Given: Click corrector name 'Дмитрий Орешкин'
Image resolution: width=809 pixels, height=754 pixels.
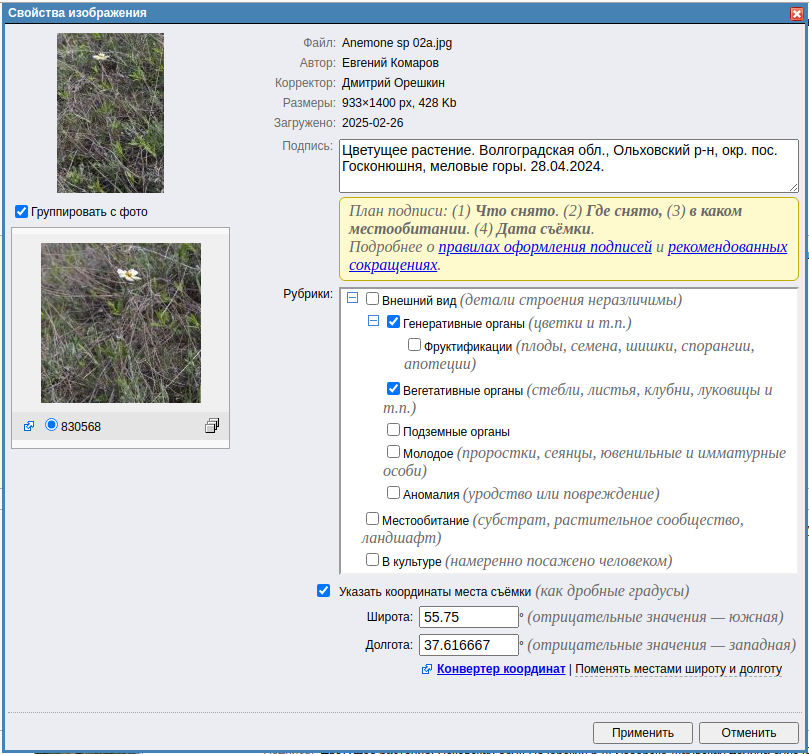Looking at the screenshot, I should pyautogui.click(x=393, y=83).
